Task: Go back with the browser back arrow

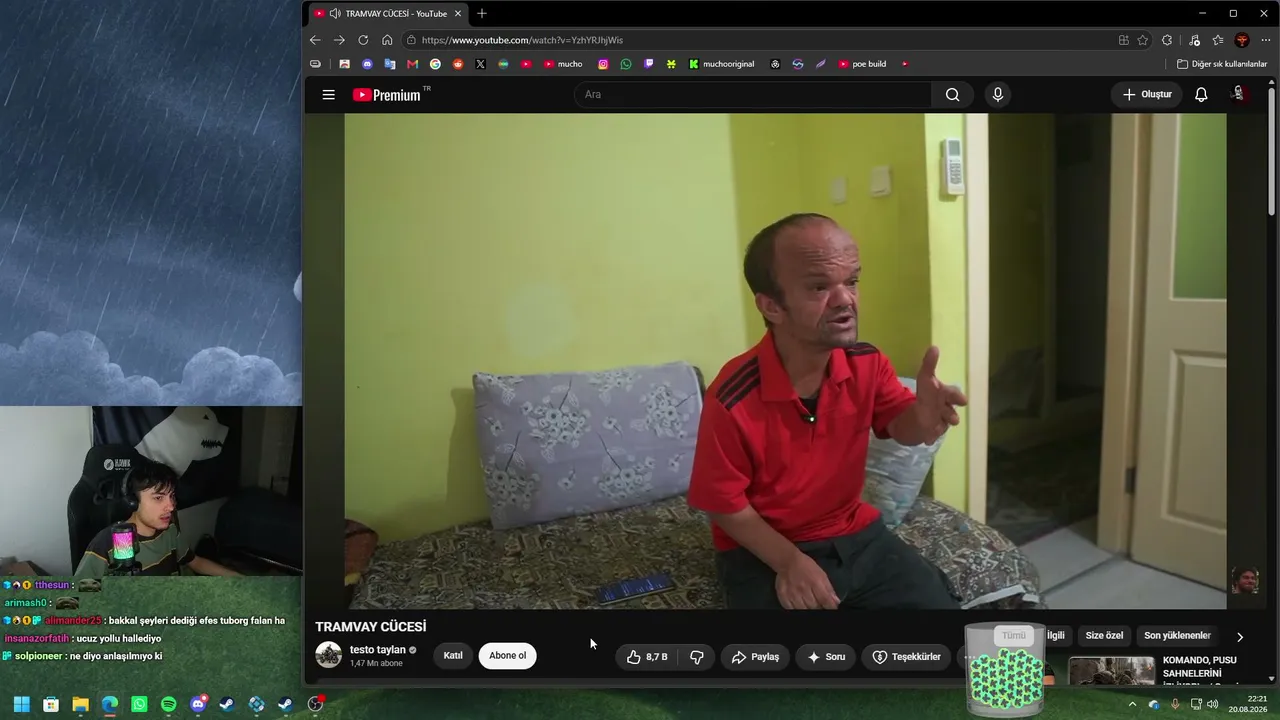Action: click(315, 40)
